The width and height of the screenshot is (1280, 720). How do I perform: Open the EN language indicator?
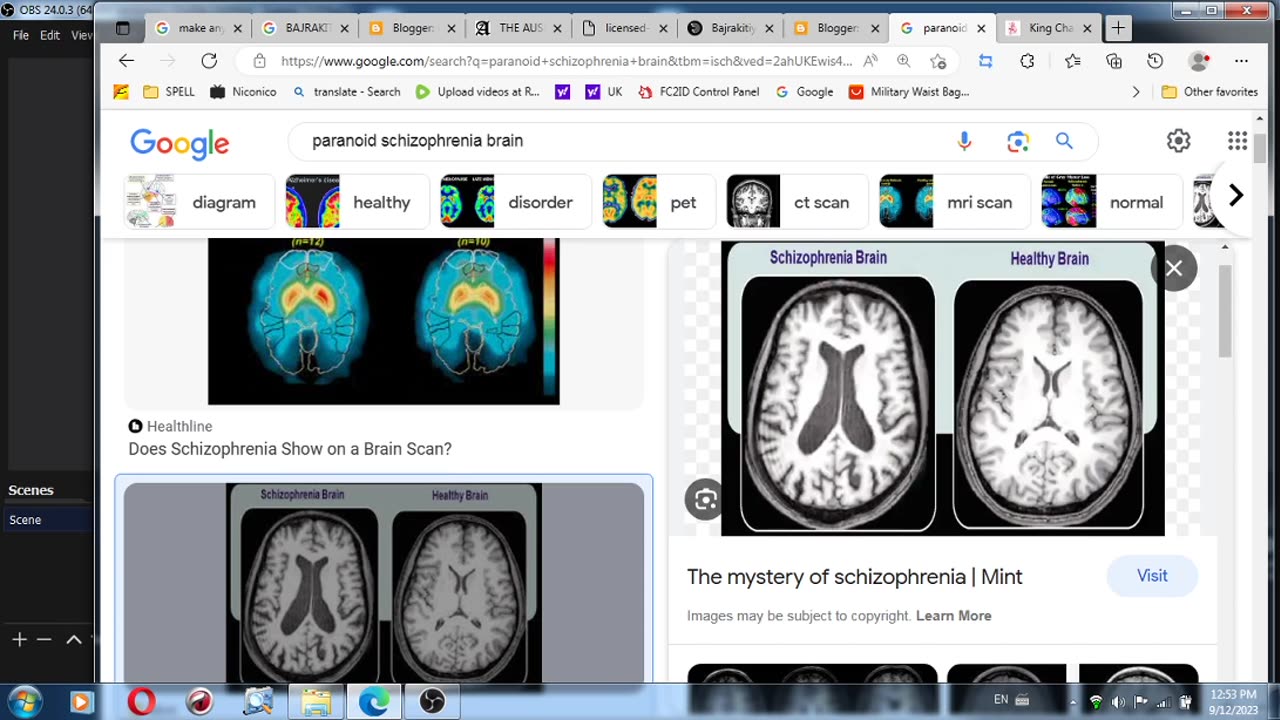point(1001,700)
